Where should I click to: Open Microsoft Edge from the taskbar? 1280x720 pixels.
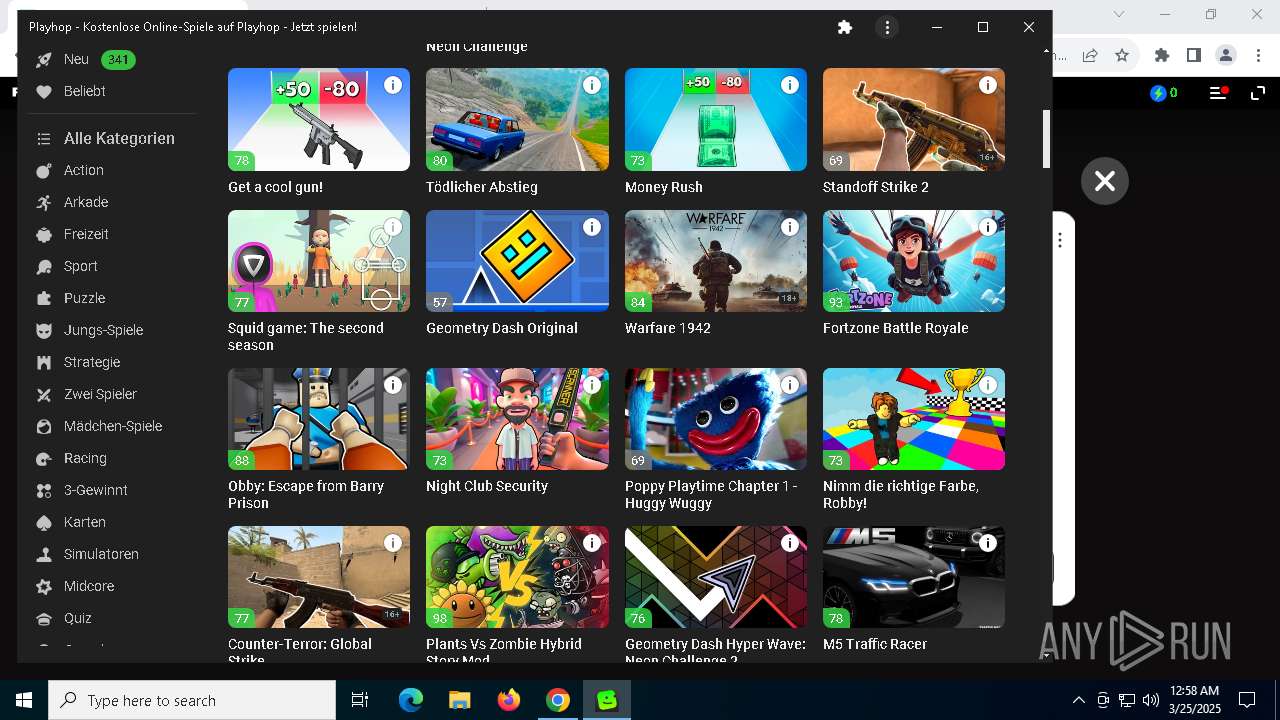(x=411, y=700)
